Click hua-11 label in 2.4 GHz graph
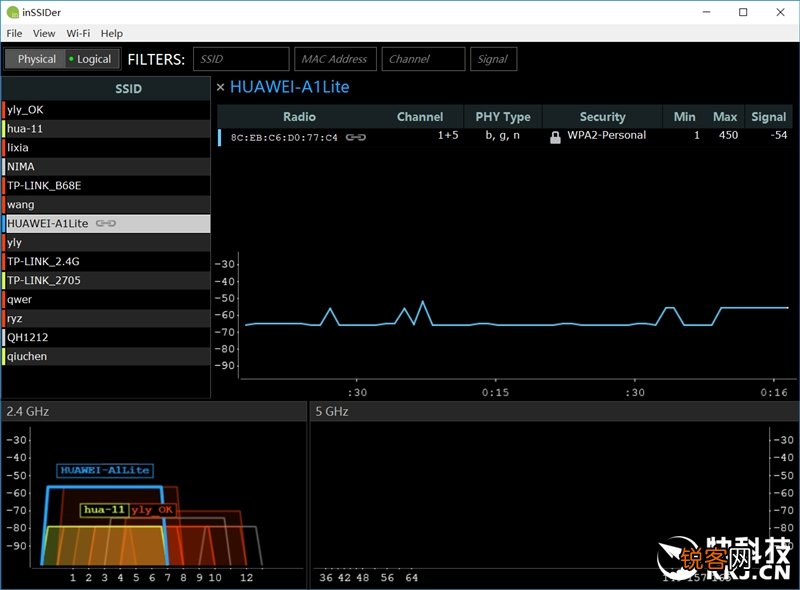This screenshot has width=800, height=590. point(104,510)
